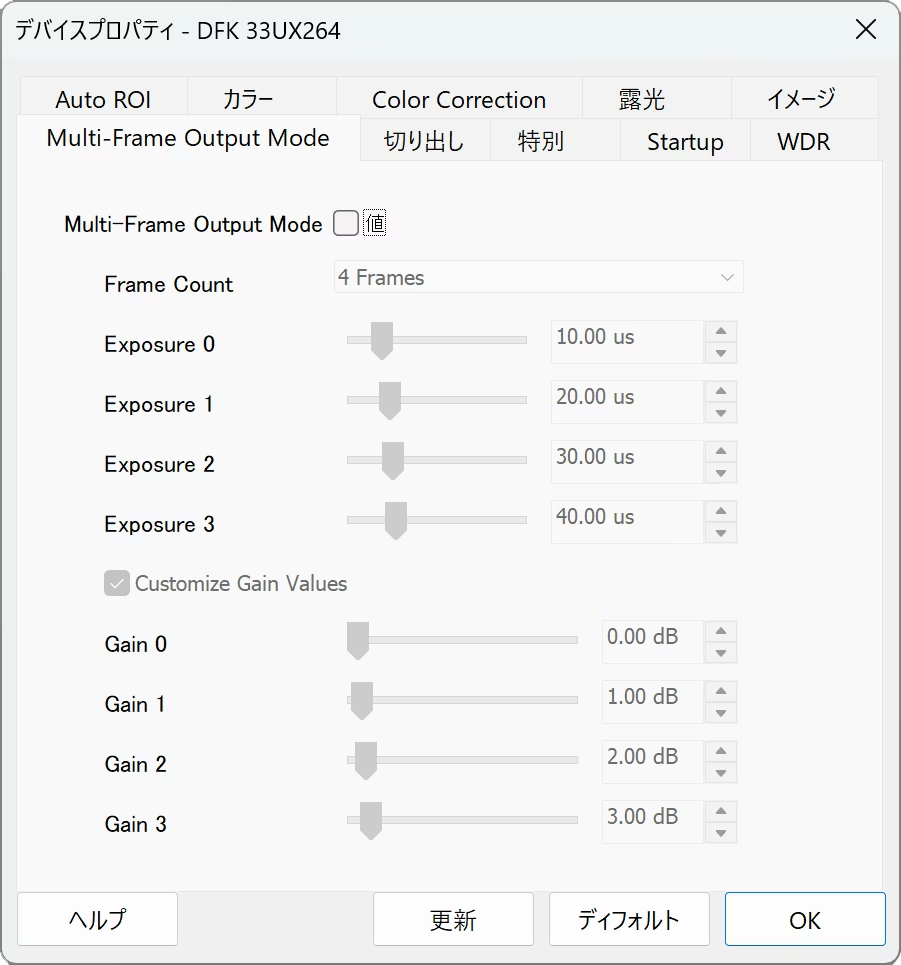Decrement Gain 3 using down arrow
The height and width of the screenshot is (965, 901).
tap(720, 833)
